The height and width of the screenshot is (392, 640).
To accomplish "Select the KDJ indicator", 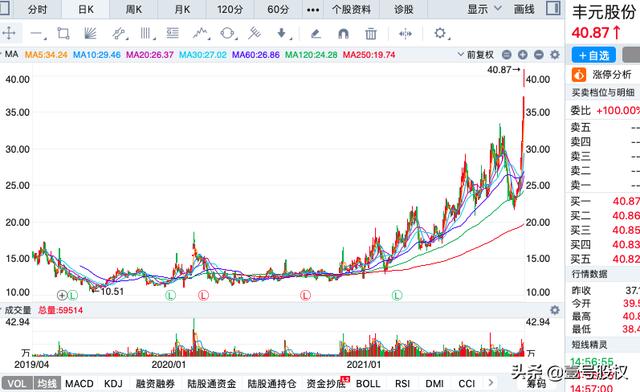I will tap(113, 383).
